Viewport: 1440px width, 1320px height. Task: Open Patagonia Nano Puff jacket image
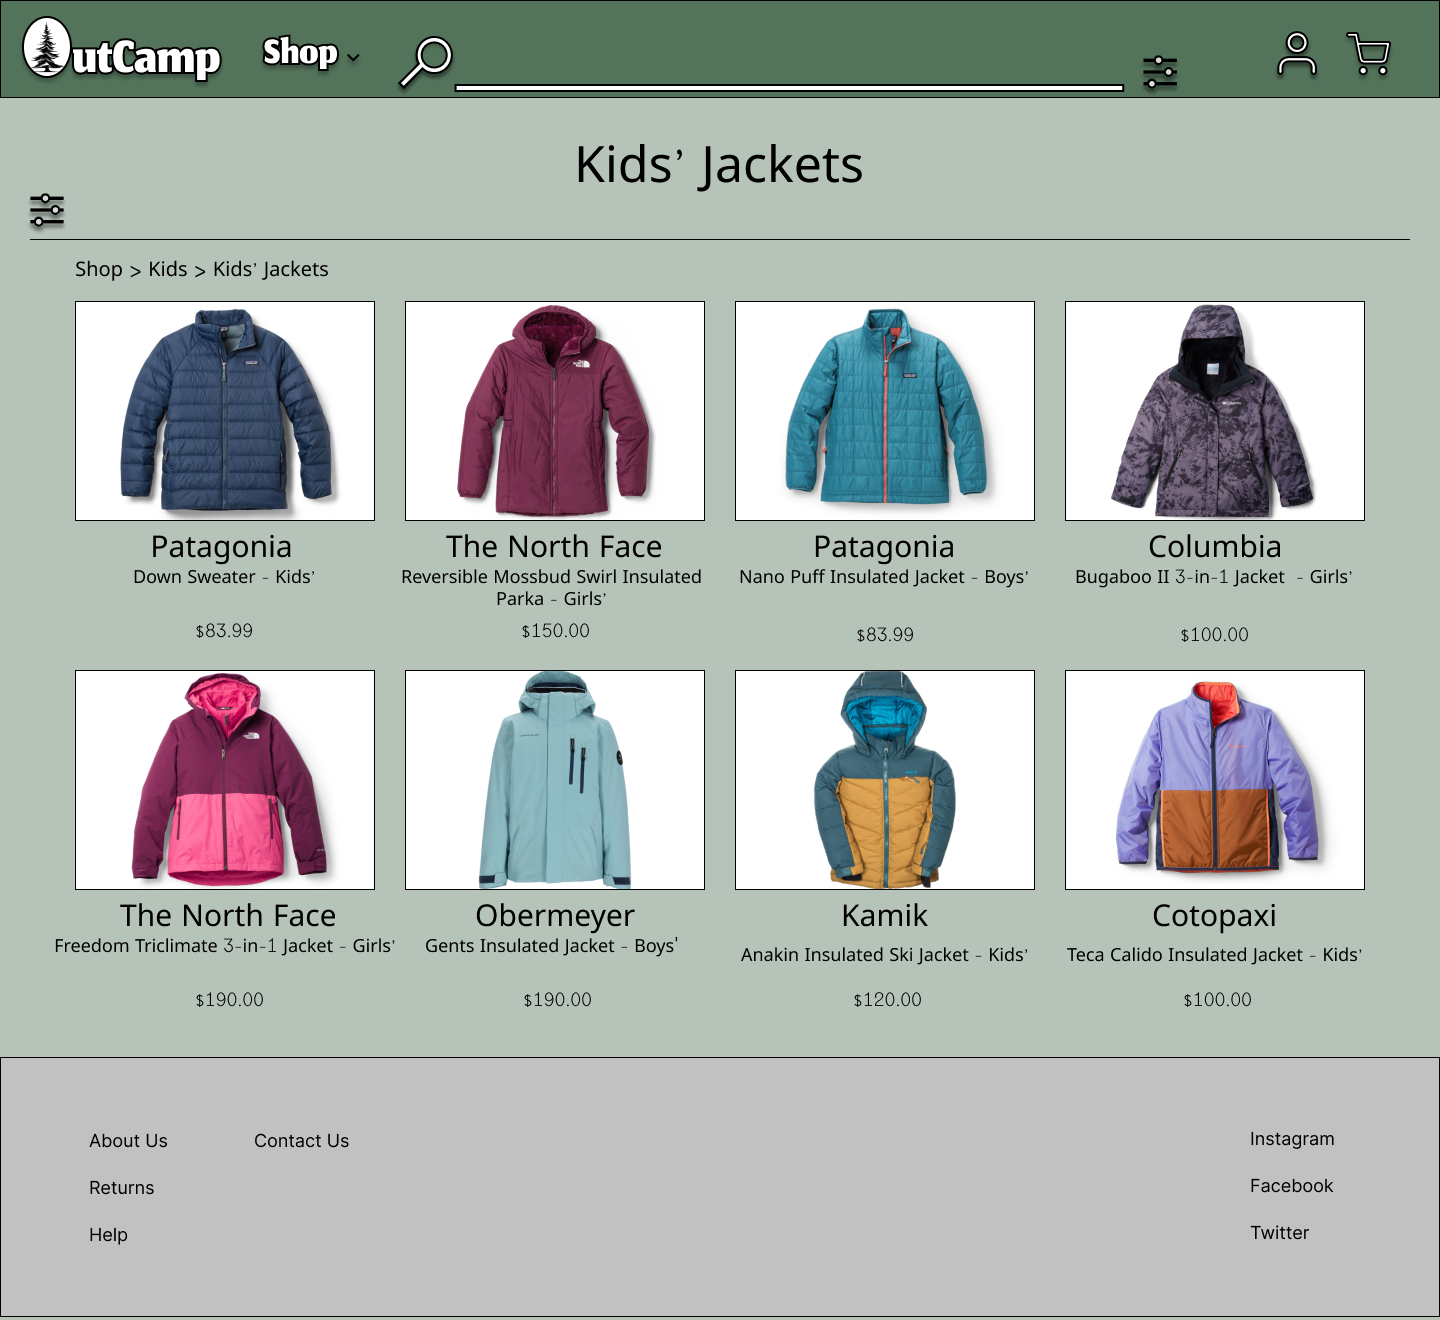pyautogui.click(x=885, y=411)
